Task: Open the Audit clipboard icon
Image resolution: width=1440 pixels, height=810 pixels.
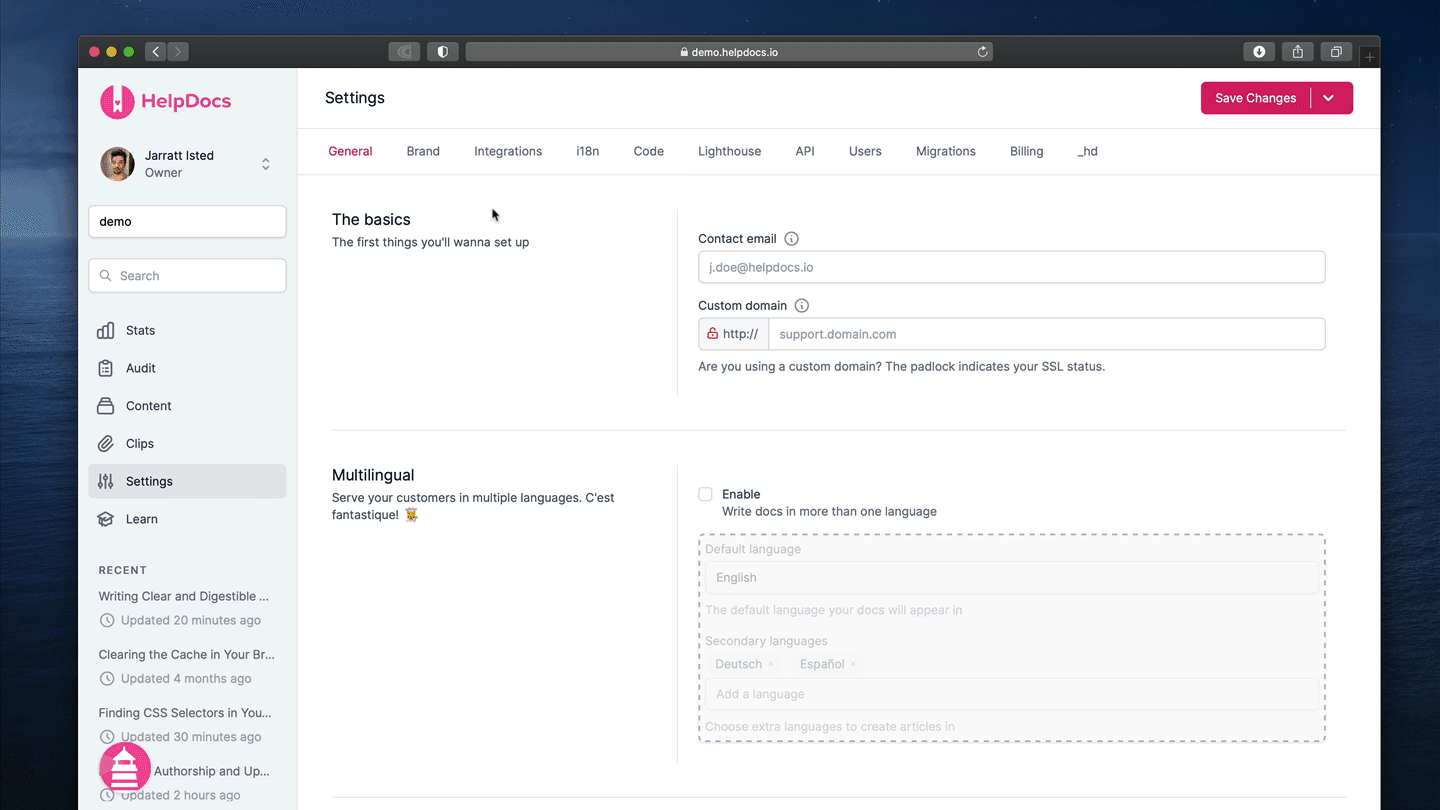Action: pyautogui.click(x=106, y=368)
